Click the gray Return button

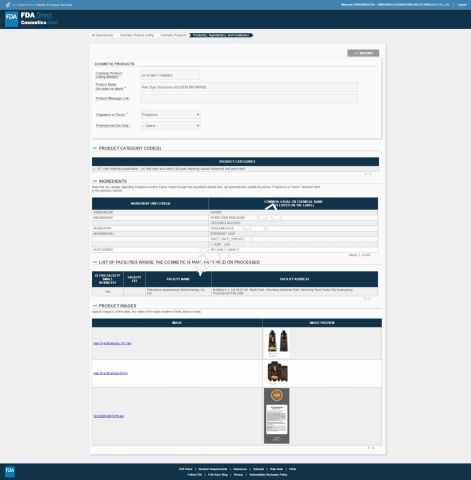pyautogui.click(x=363, y=53)
